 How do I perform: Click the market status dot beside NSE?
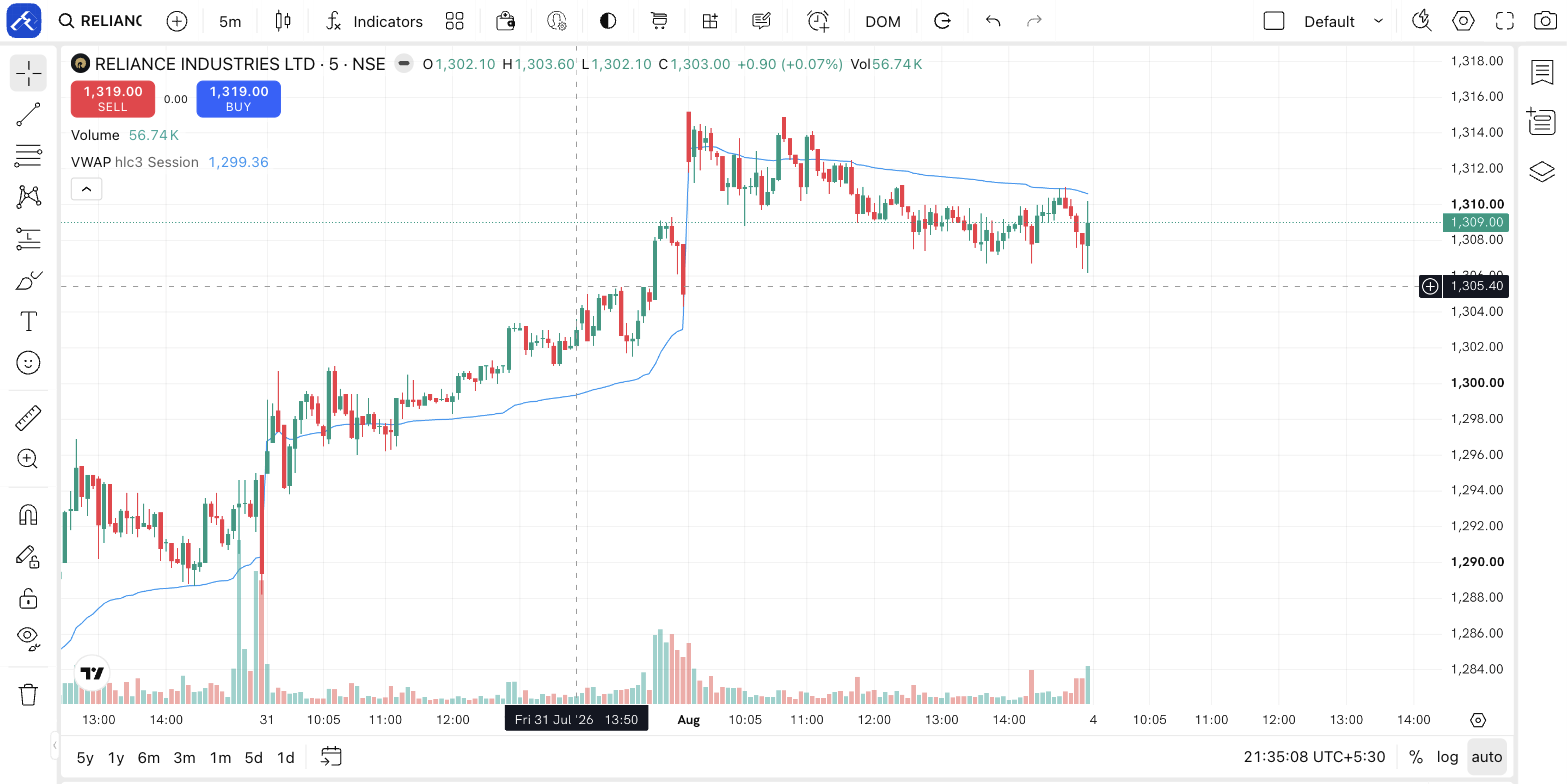point(404,64)
